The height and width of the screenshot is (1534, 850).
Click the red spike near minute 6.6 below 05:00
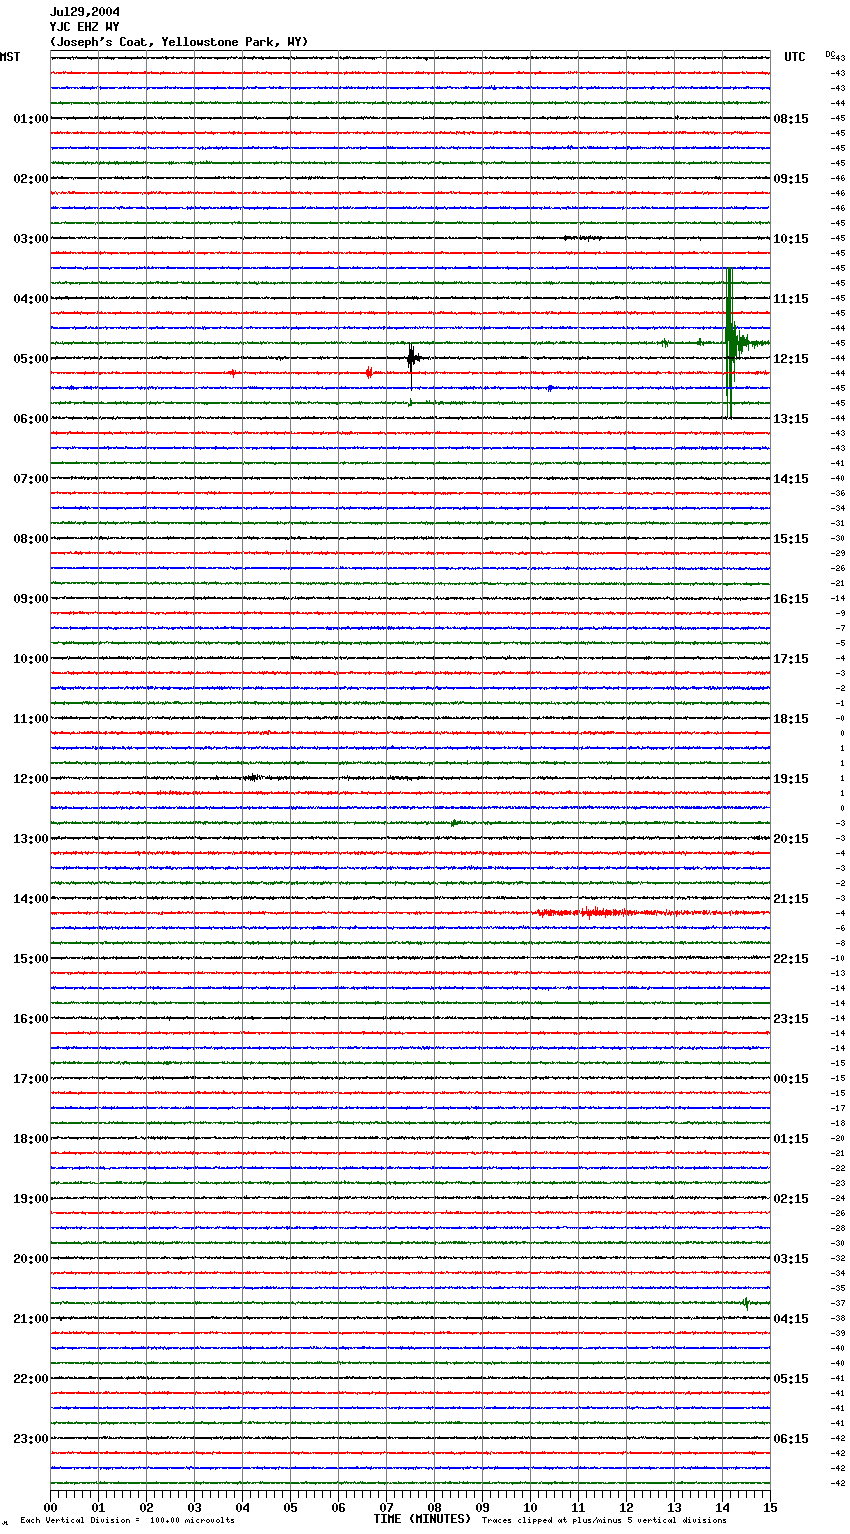click(x=369, y=373)
